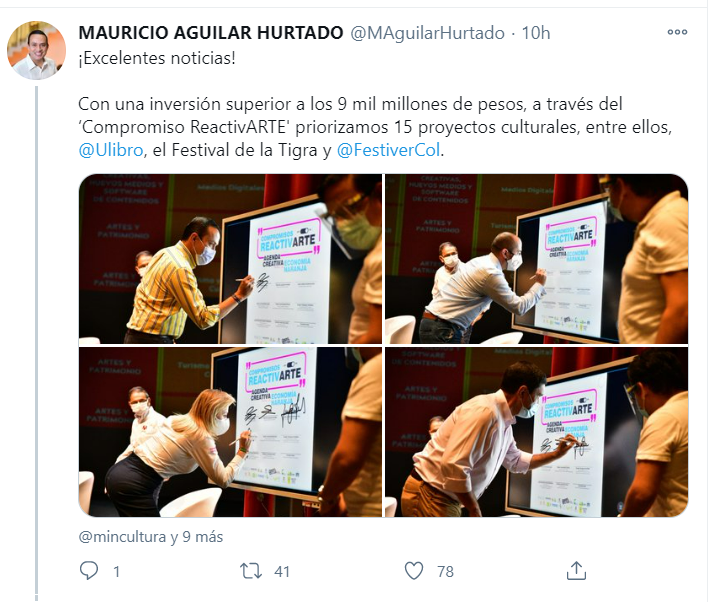Click the retweet count 41

[x=282, y=571]
